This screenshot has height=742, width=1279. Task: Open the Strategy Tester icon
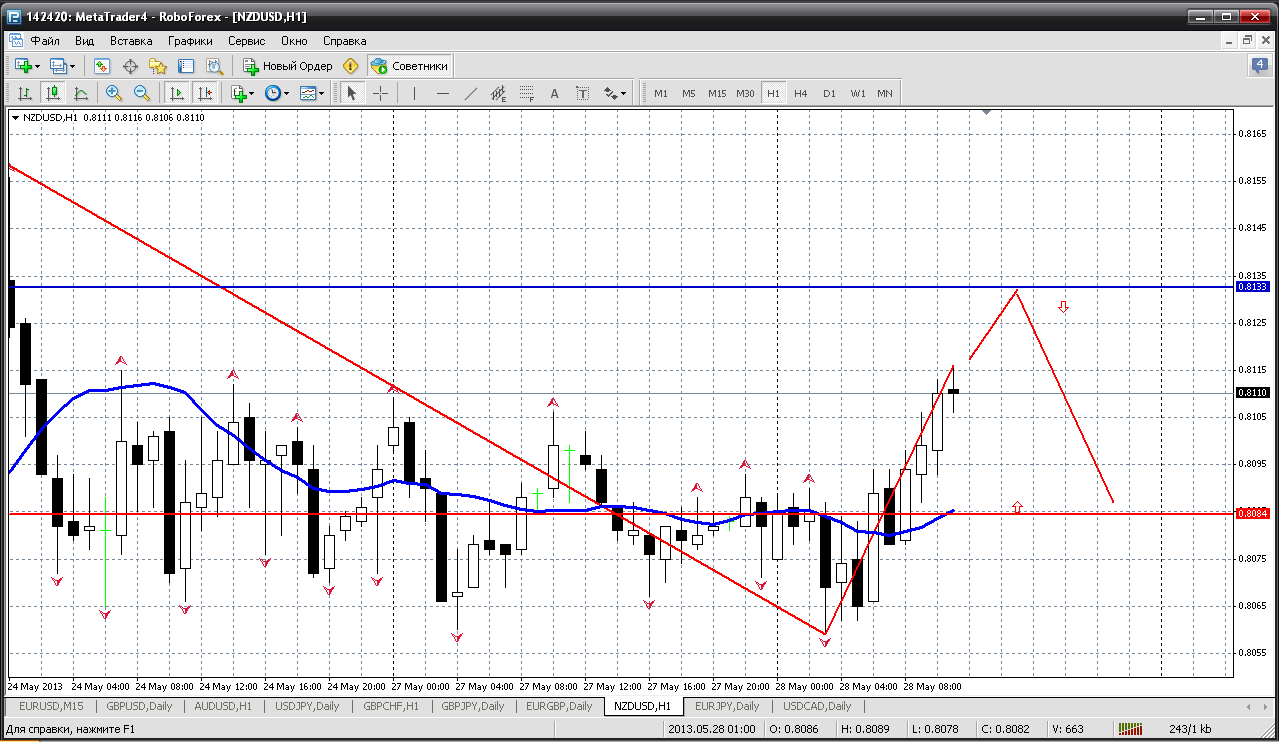(x=214, y=66)
